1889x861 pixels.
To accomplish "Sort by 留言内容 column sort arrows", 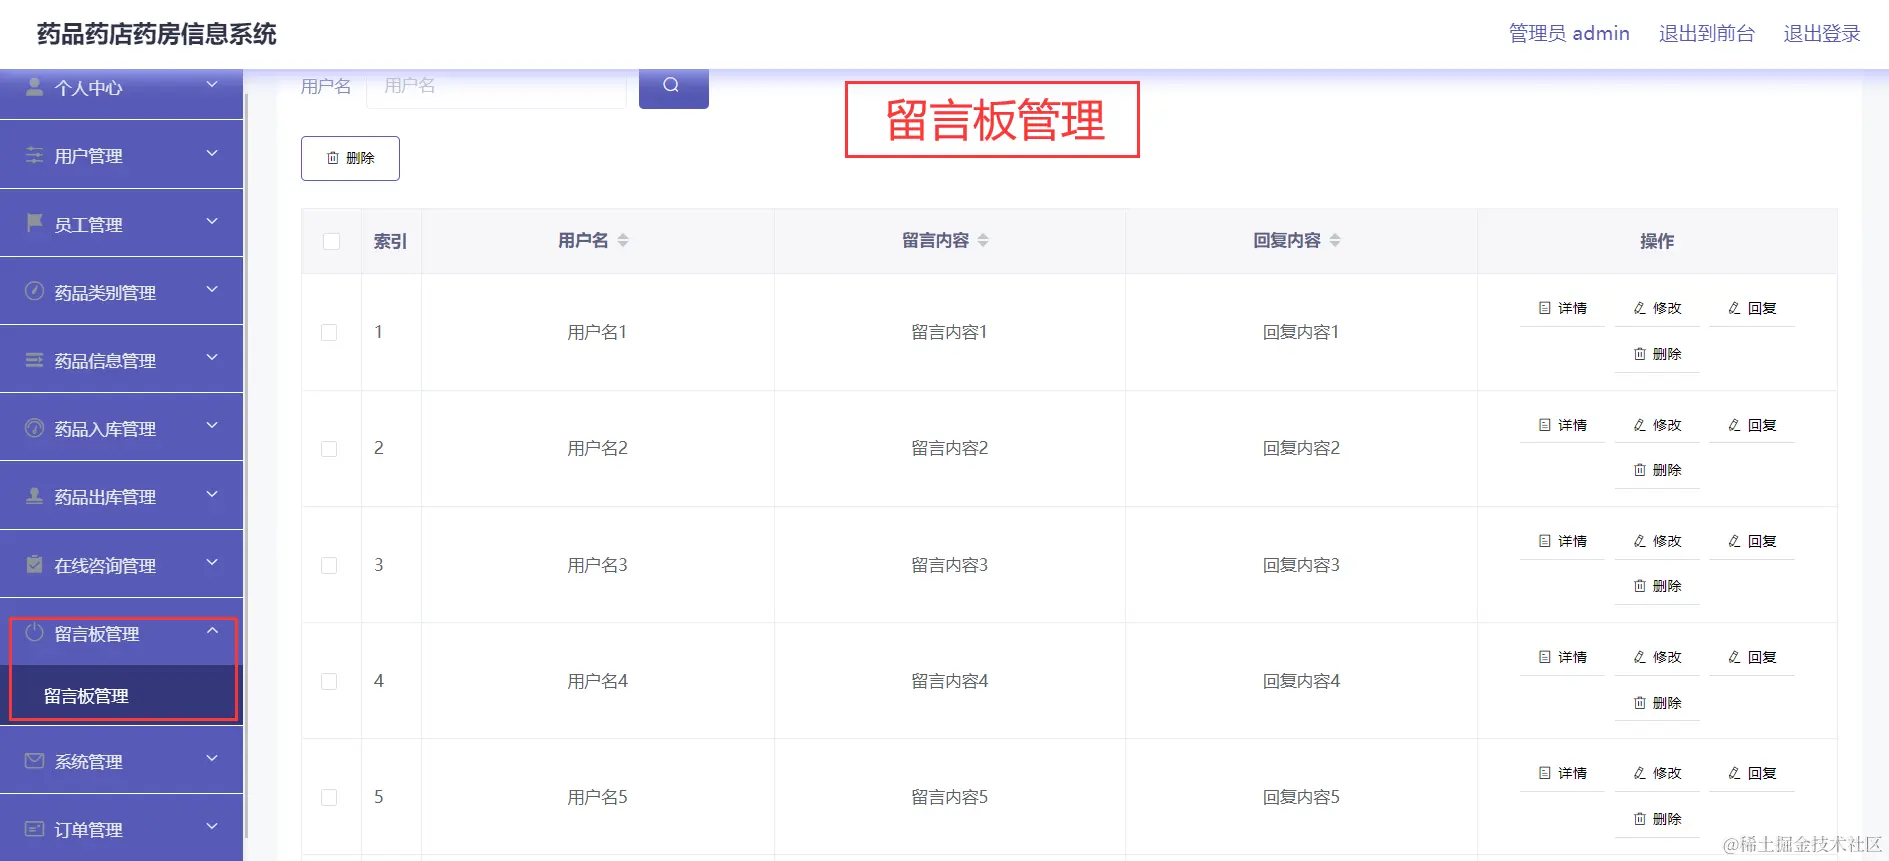I will tap(983, 240).
